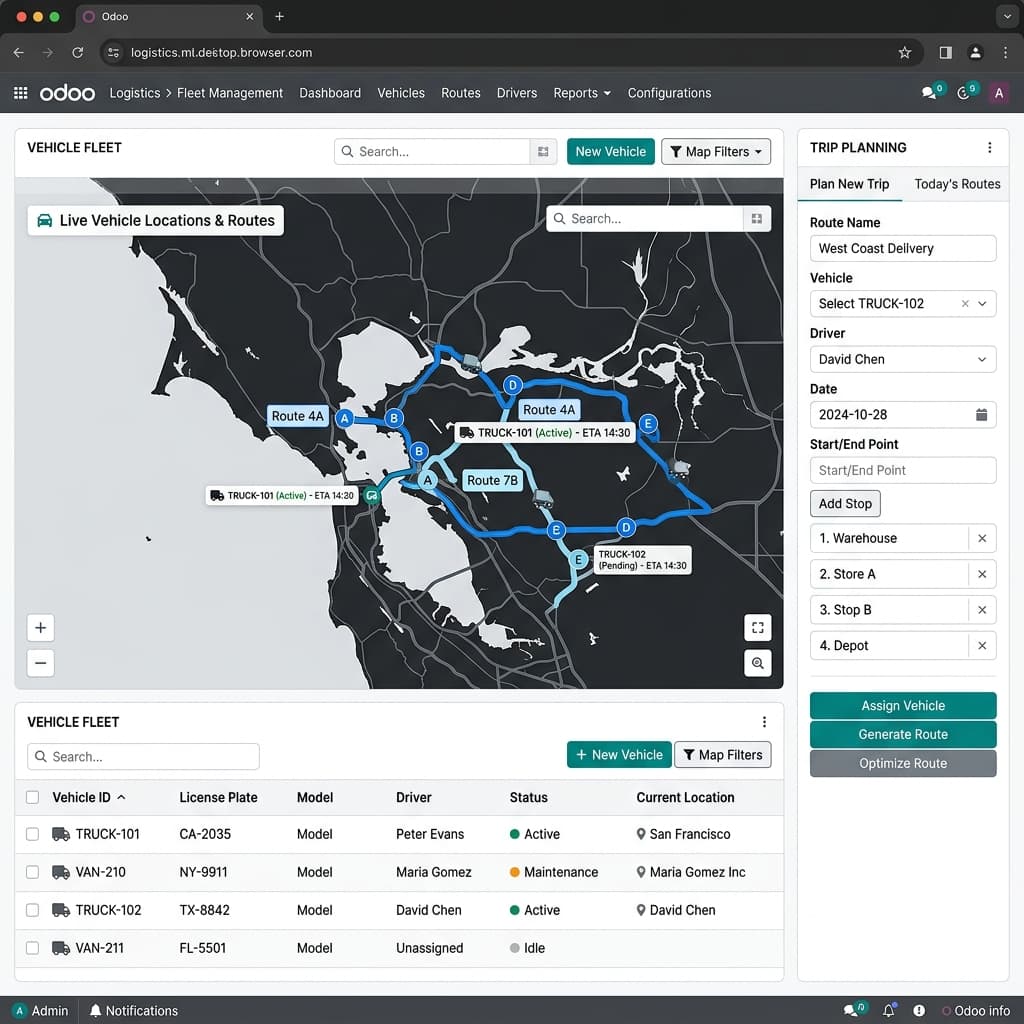The image size is (1024, 1024).
Task: Open the browser side panel icon
Action: [x=945, y=52]
